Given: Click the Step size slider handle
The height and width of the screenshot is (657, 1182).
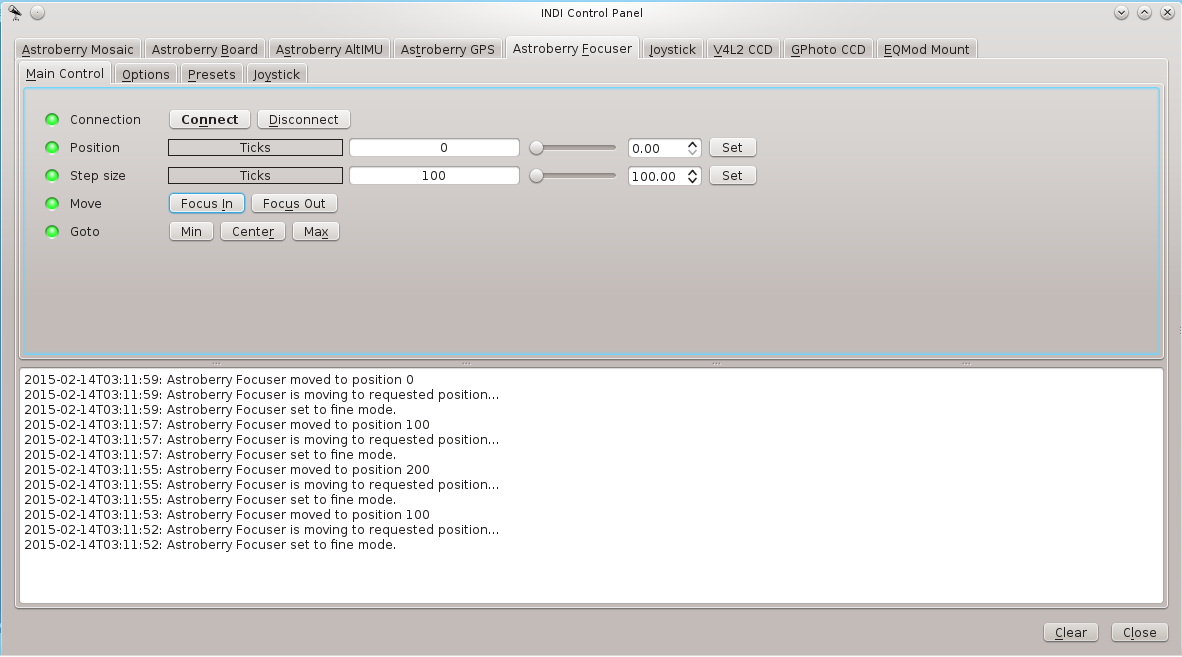Looking at the screenshot, I should tap(537, 176).
